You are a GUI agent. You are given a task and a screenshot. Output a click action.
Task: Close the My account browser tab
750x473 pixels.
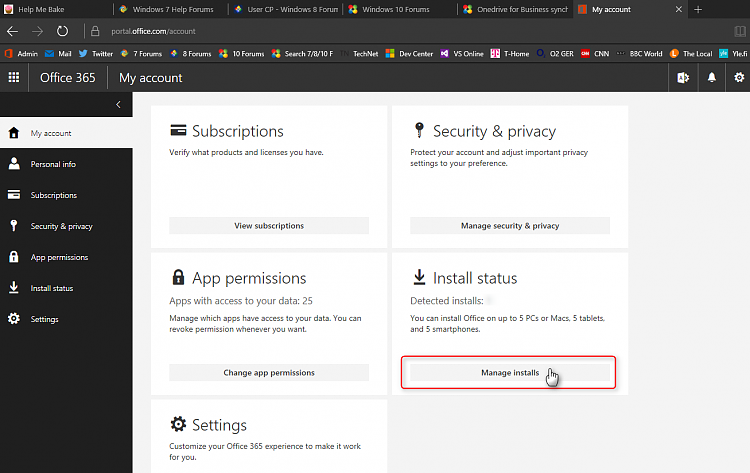(x=678, y=9)
